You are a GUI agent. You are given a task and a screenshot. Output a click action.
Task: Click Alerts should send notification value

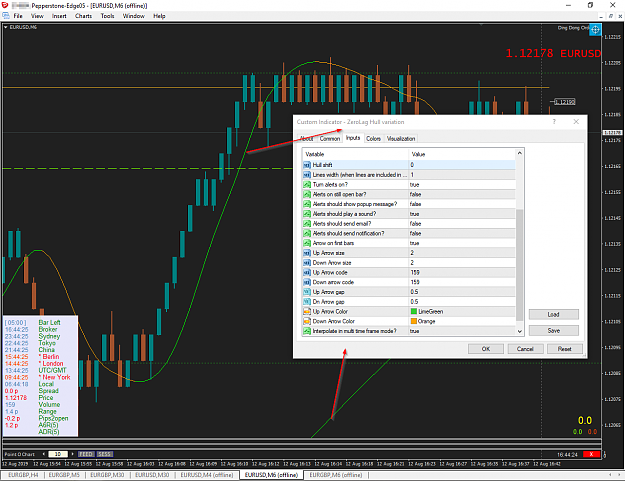point(462,233)
